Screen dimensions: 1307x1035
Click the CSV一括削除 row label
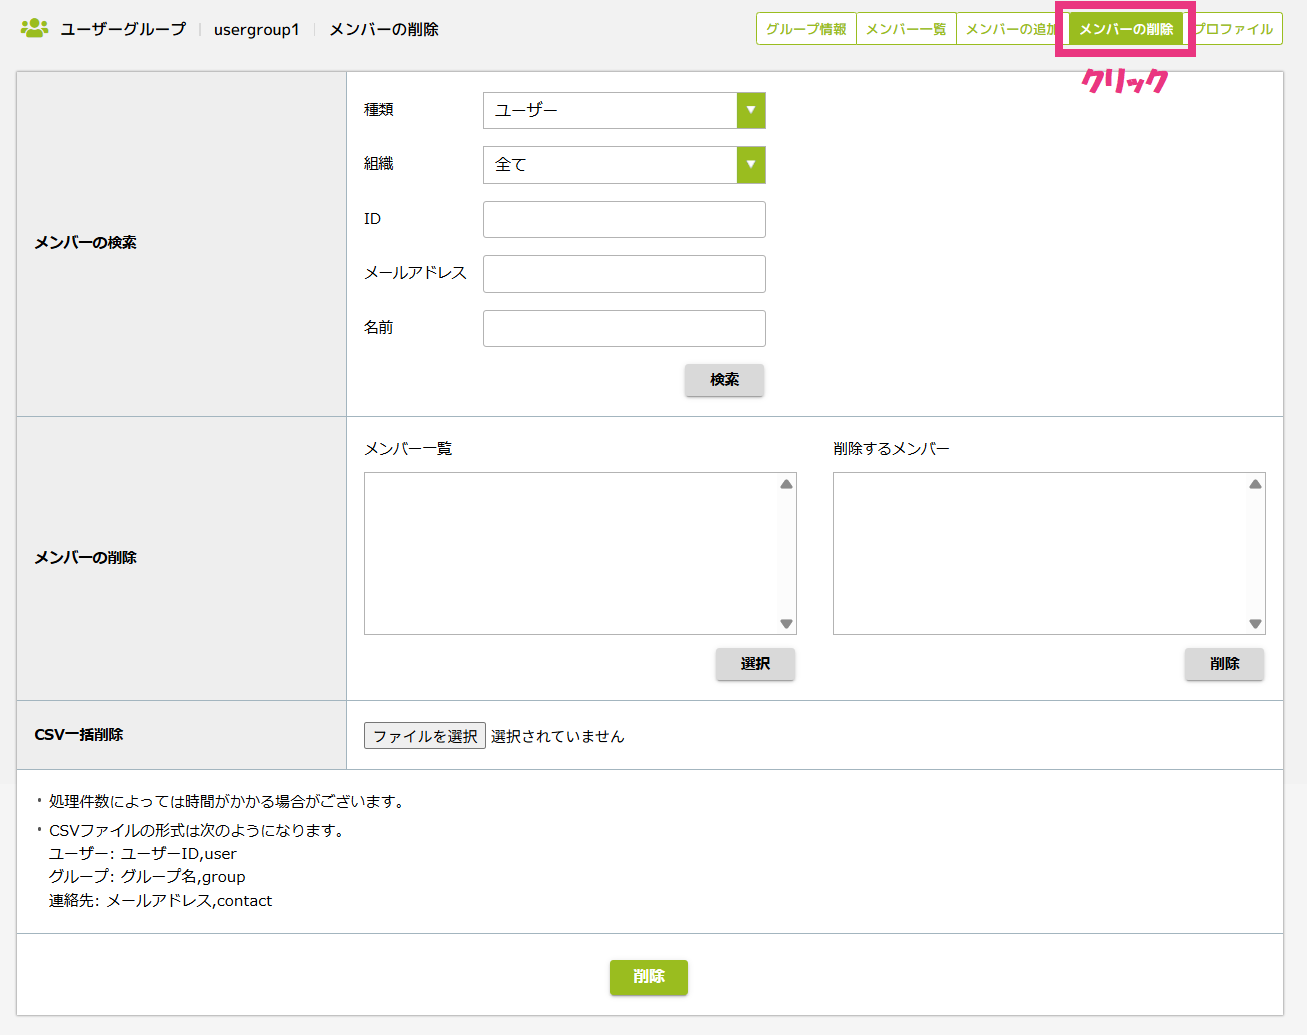click(79, 734)
